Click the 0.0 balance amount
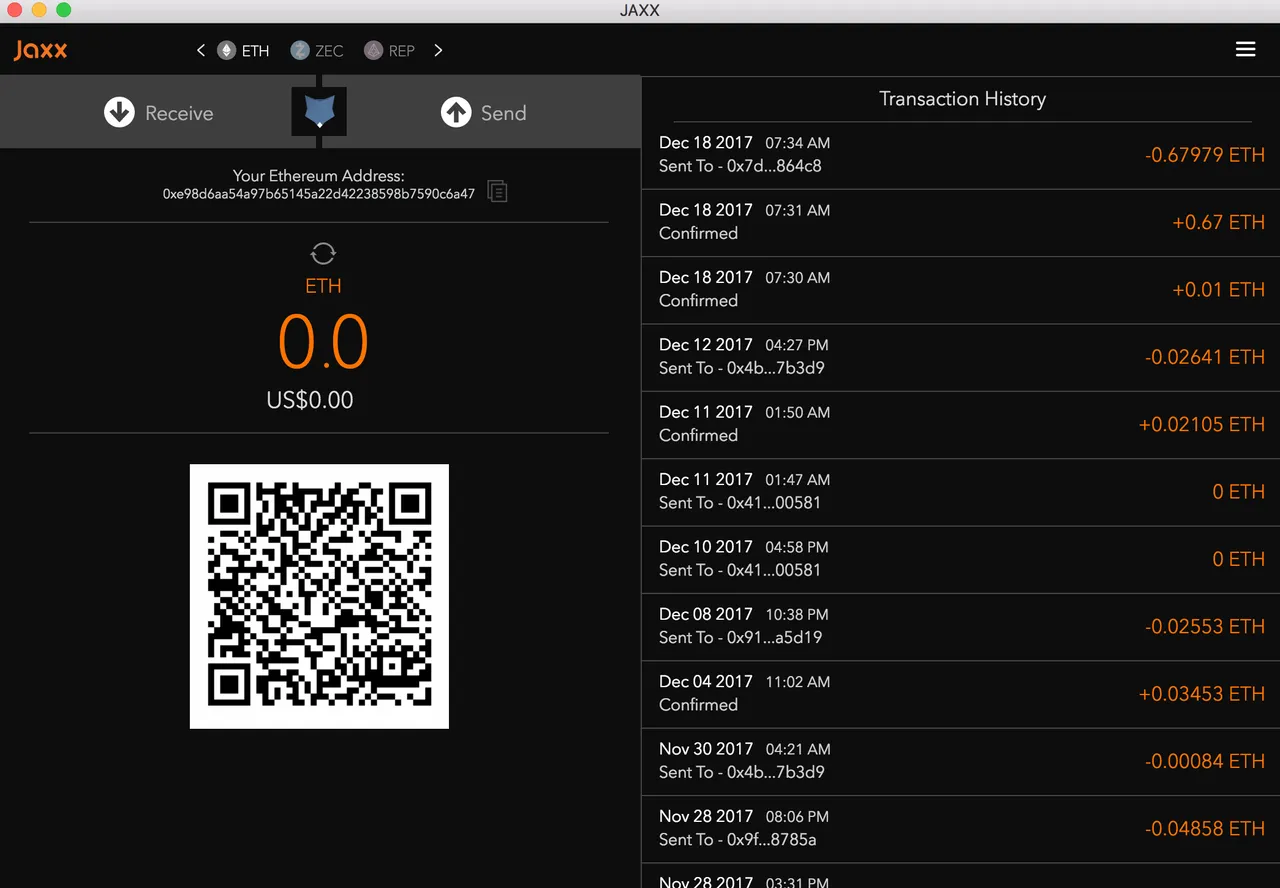Screen dimensions: 1280x888 [x=323, y=342]
